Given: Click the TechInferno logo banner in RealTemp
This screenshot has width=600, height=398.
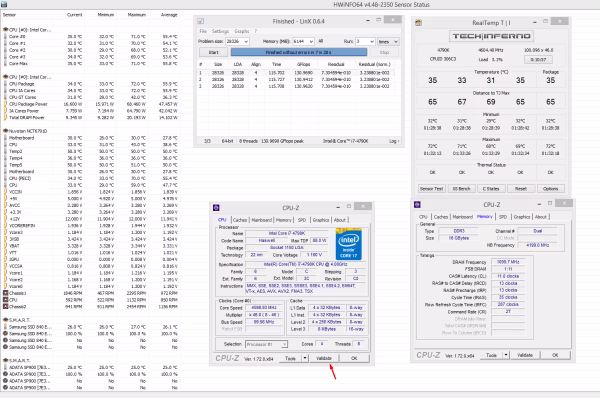Looking at the screenshot, I should 491,36.
